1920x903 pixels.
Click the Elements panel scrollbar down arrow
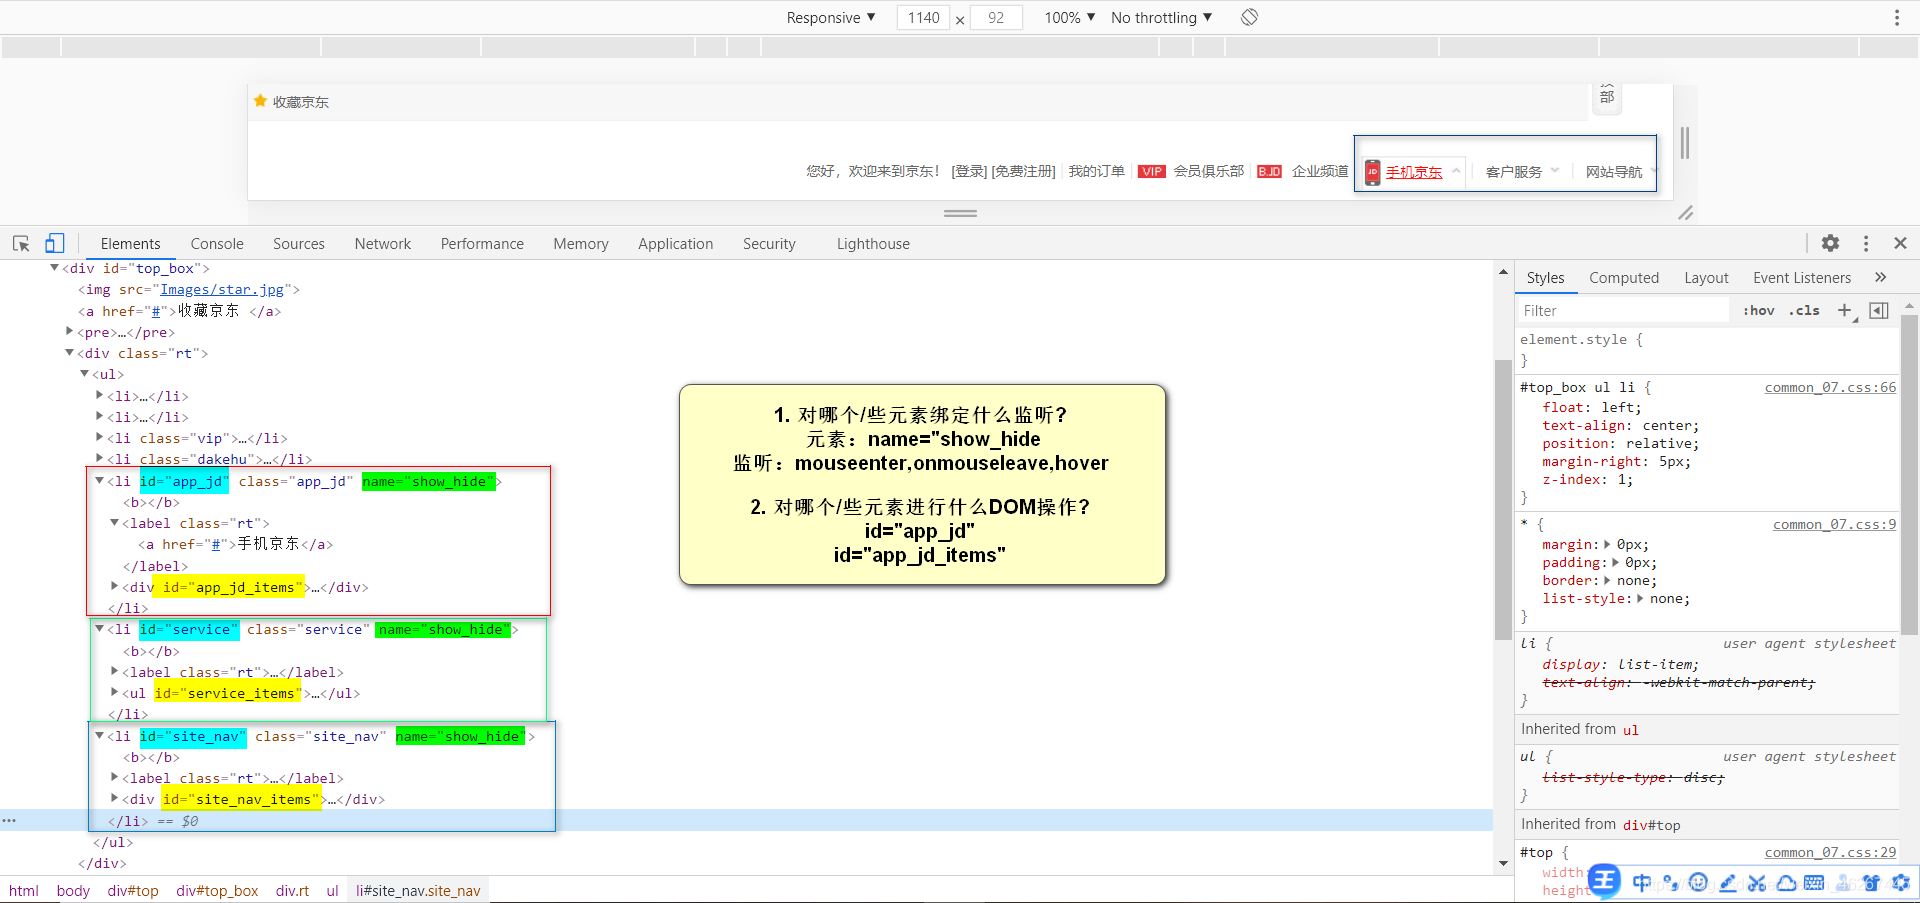click(x=1503, y=863)
